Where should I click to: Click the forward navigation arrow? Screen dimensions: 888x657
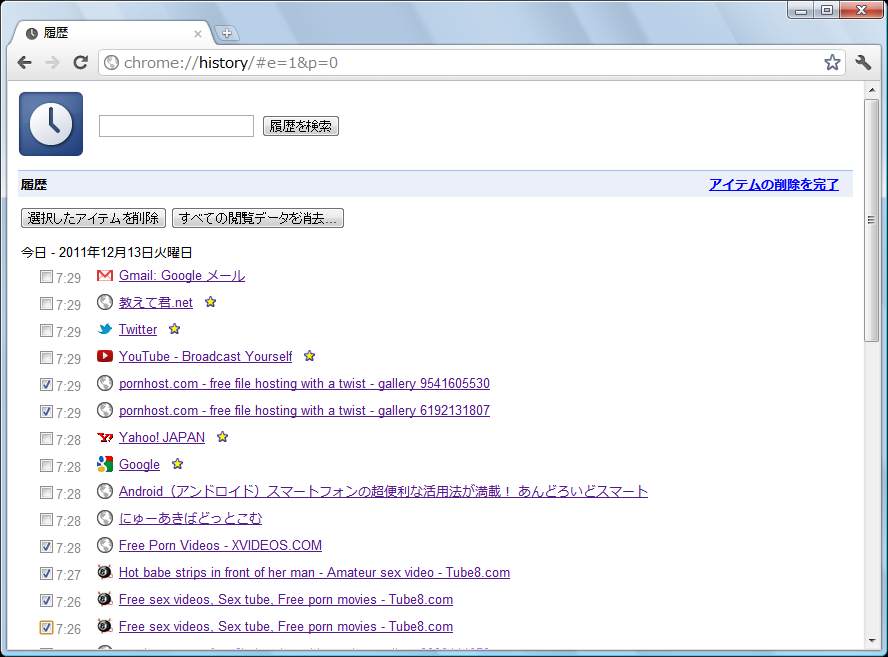[52, 62]
